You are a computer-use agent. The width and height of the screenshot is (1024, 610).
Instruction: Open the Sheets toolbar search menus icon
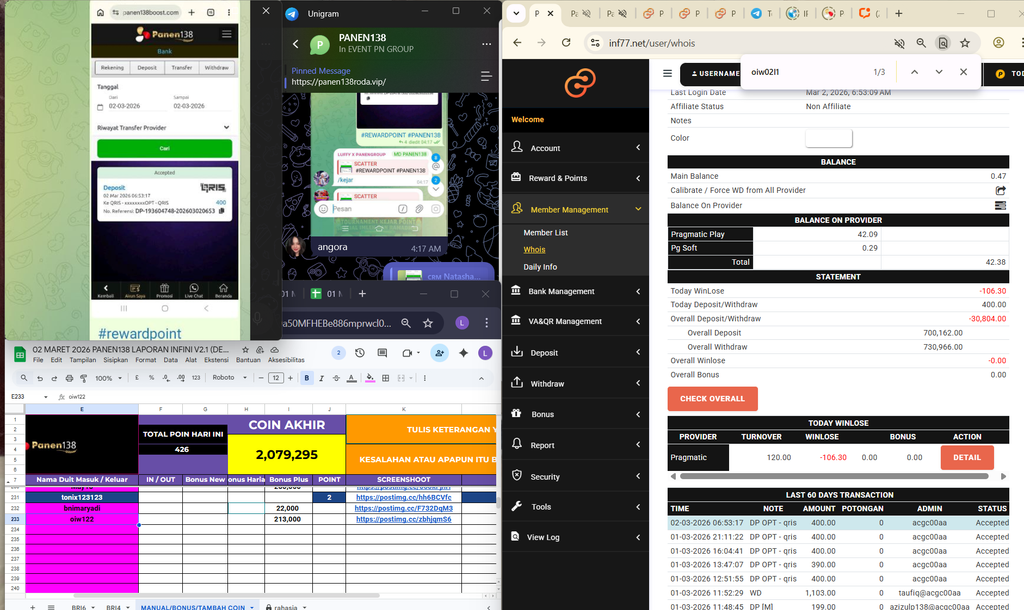click(24, 378)
